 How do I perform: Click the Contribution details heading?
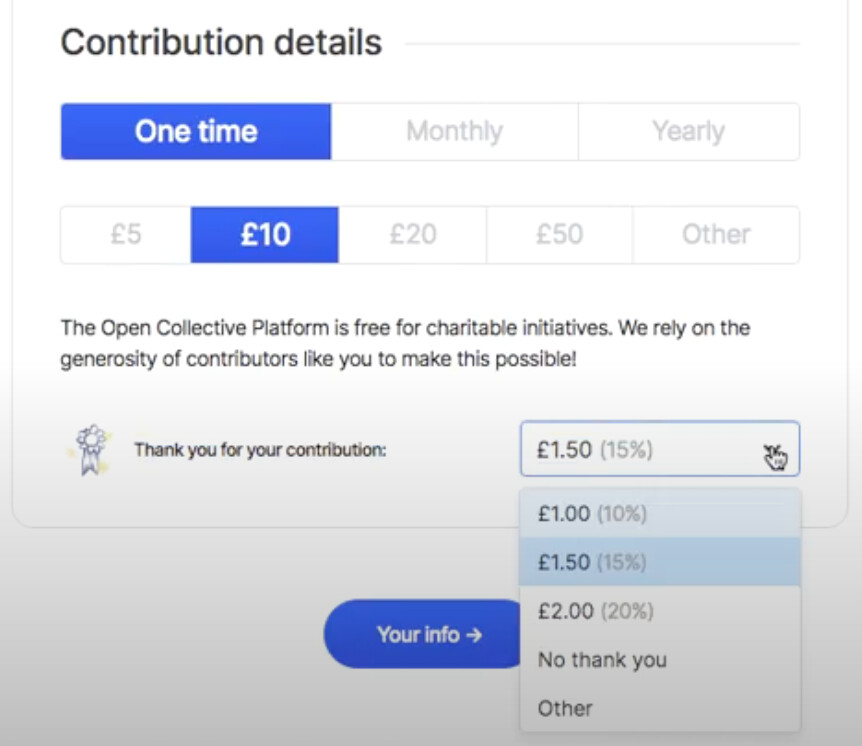[x=221, y=43]
